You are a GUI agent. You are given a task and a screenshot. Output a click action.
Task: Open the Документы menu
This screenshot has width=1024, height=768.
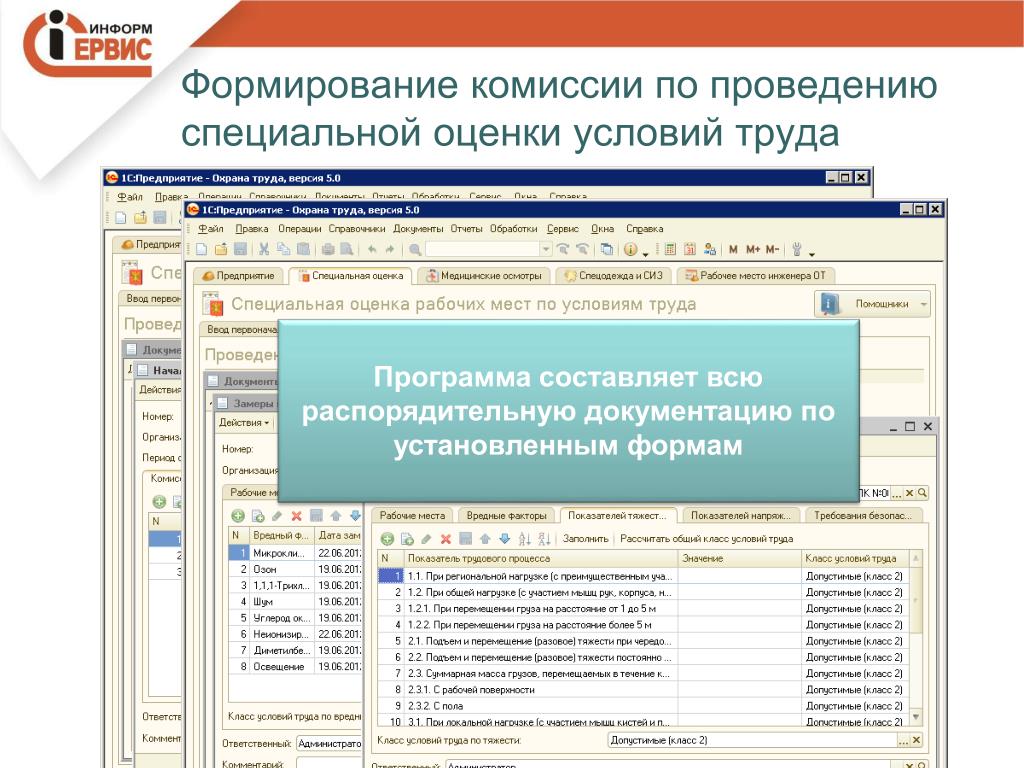(418, 229)
